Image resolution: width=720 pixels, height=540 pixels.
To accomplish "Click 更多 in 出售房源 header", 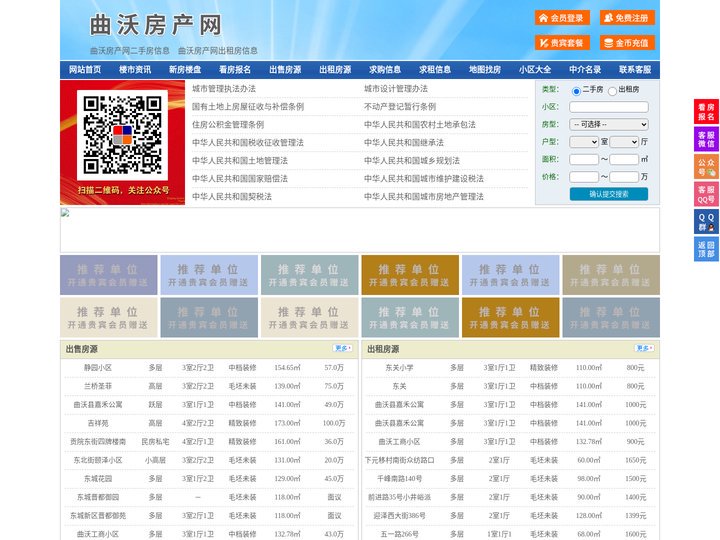I will tap(343, 348).
